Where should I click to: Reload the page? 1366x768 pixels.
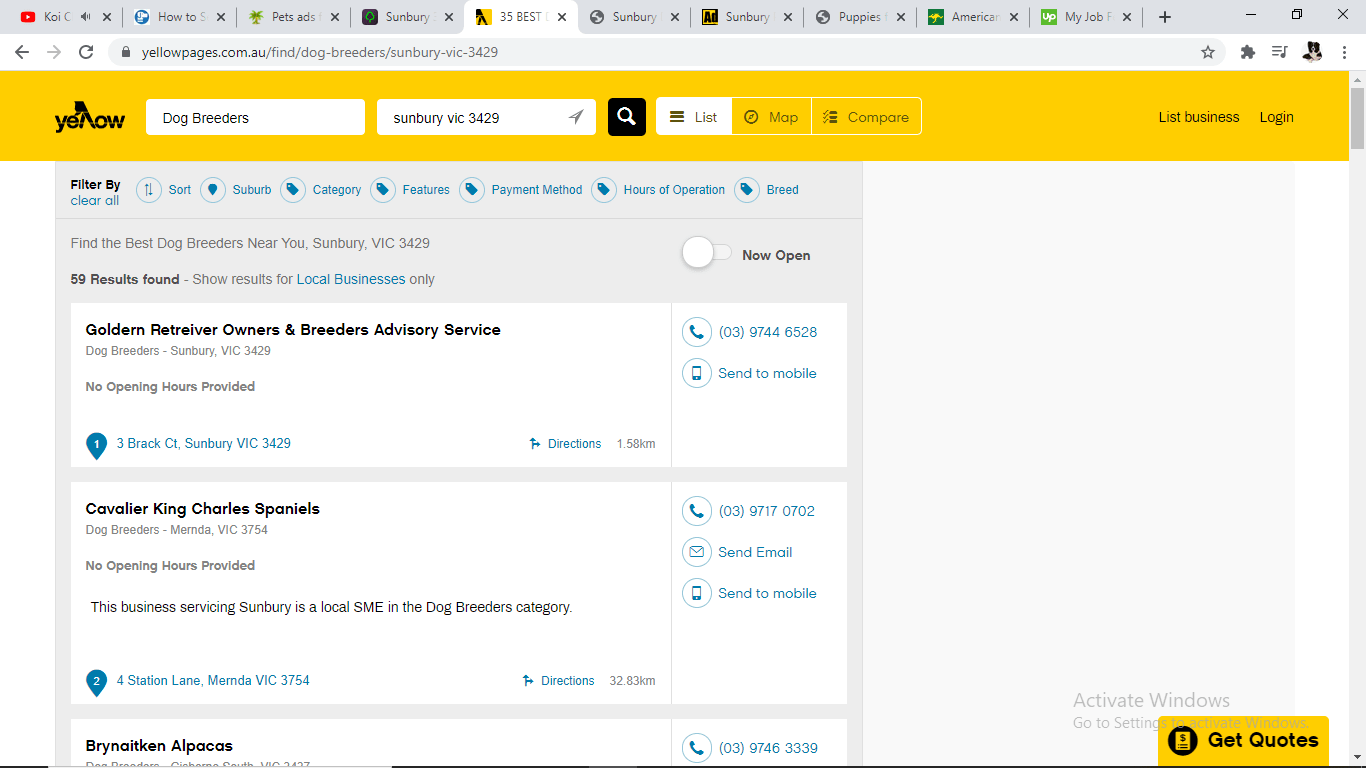(86, 52)
